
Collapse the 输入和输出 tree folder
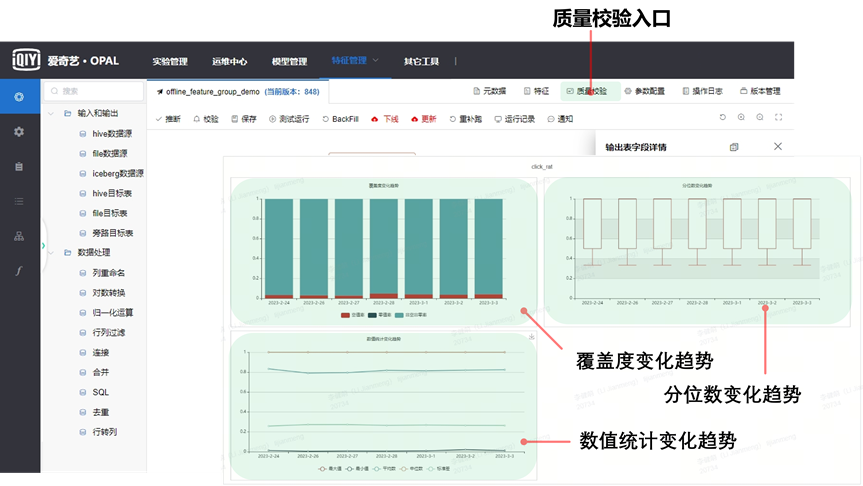52,113
